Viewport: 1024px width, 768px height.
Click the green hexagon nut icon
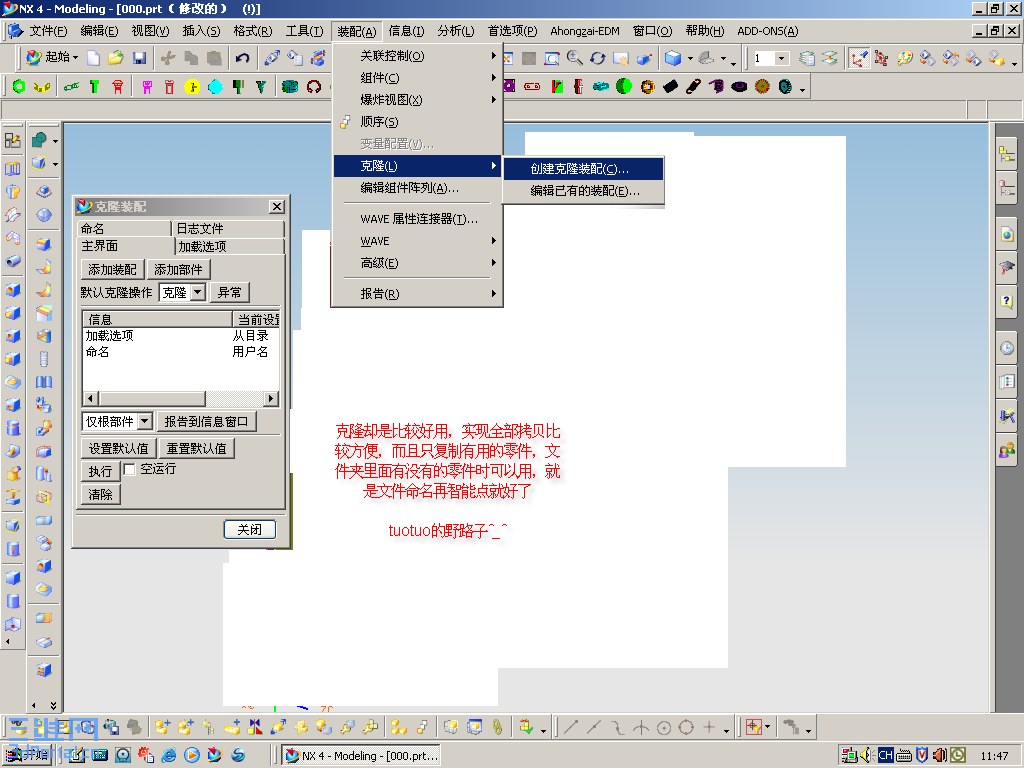click(19, 86)
